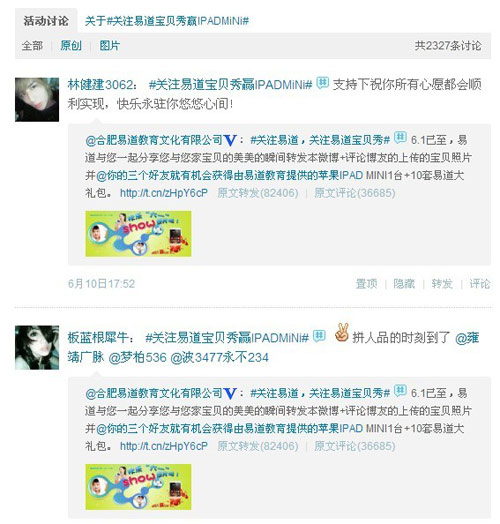Open 板蓝根犀牛's avatar picture
Viewport: 500px width, 524px height.
[x=37, y=347]
